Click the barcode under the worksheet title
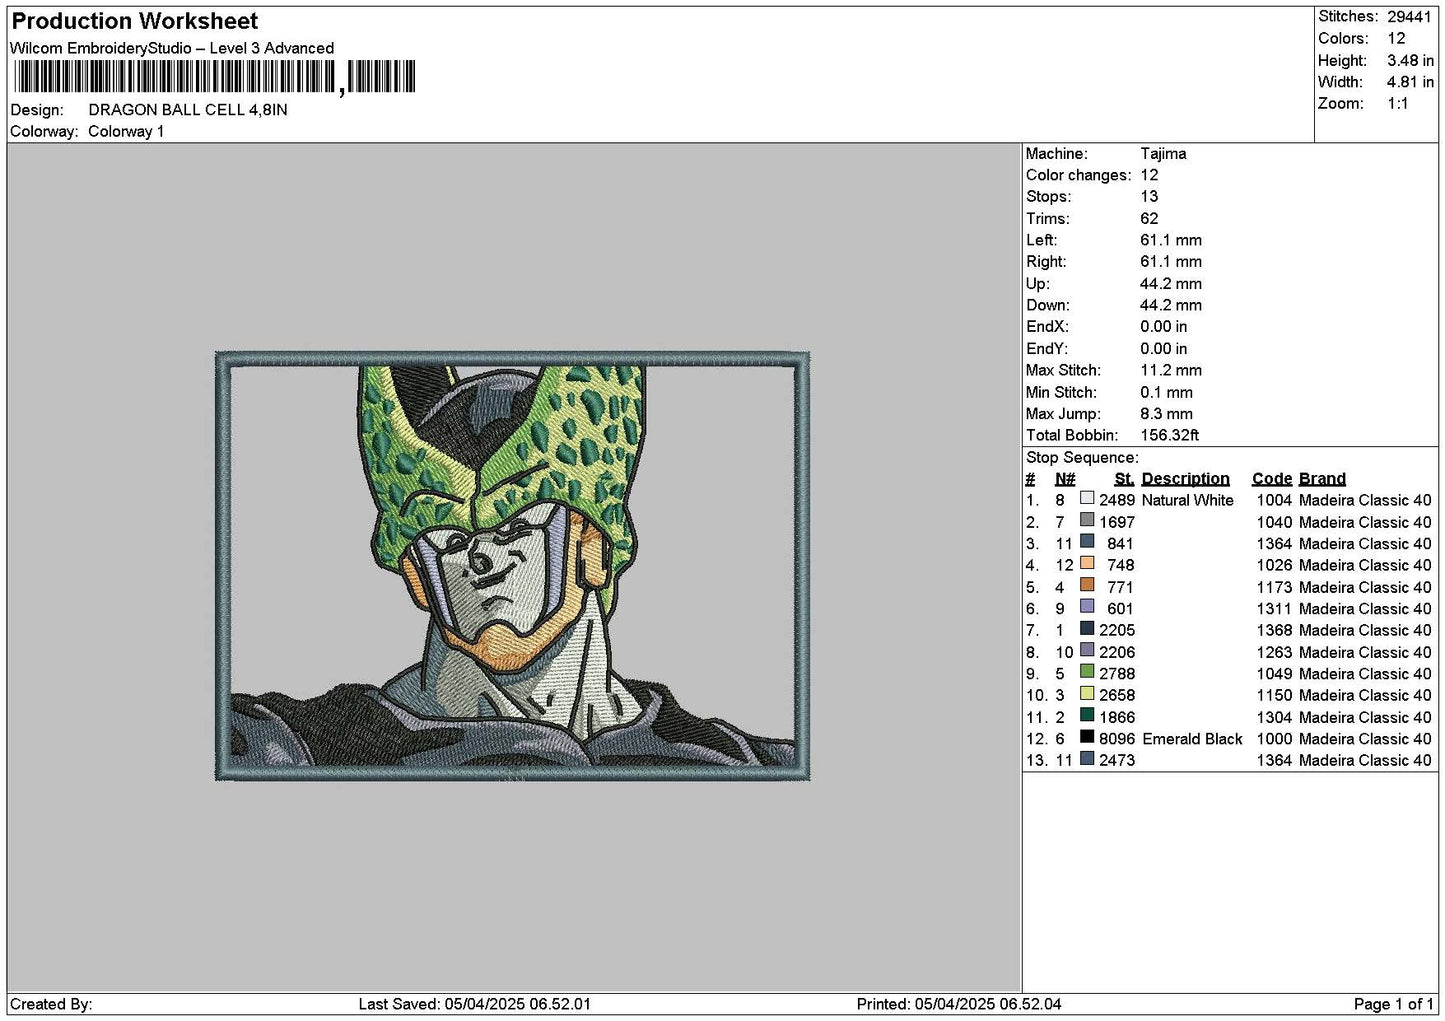The image size is (1445, 1021). tap(214, 77)
